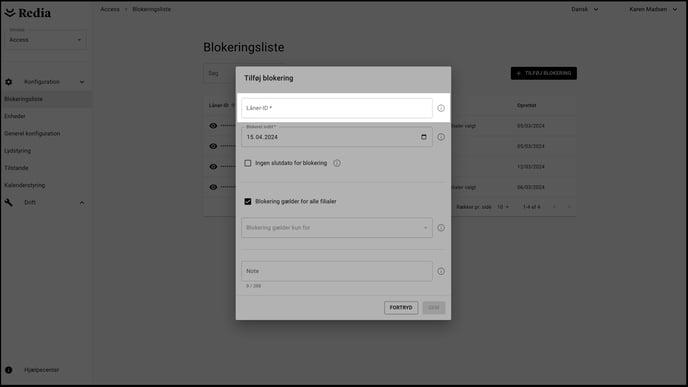Viewport: 688px width, 387px height.
Task: Uncheck Blokering gælder for alle filialer
Action: pos(248,201)
